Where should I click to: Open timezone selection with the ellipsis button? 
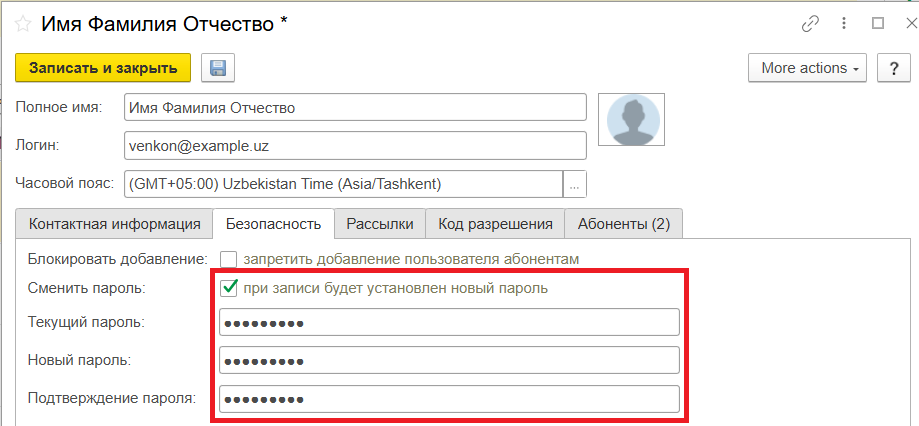[x=574, y=184]
